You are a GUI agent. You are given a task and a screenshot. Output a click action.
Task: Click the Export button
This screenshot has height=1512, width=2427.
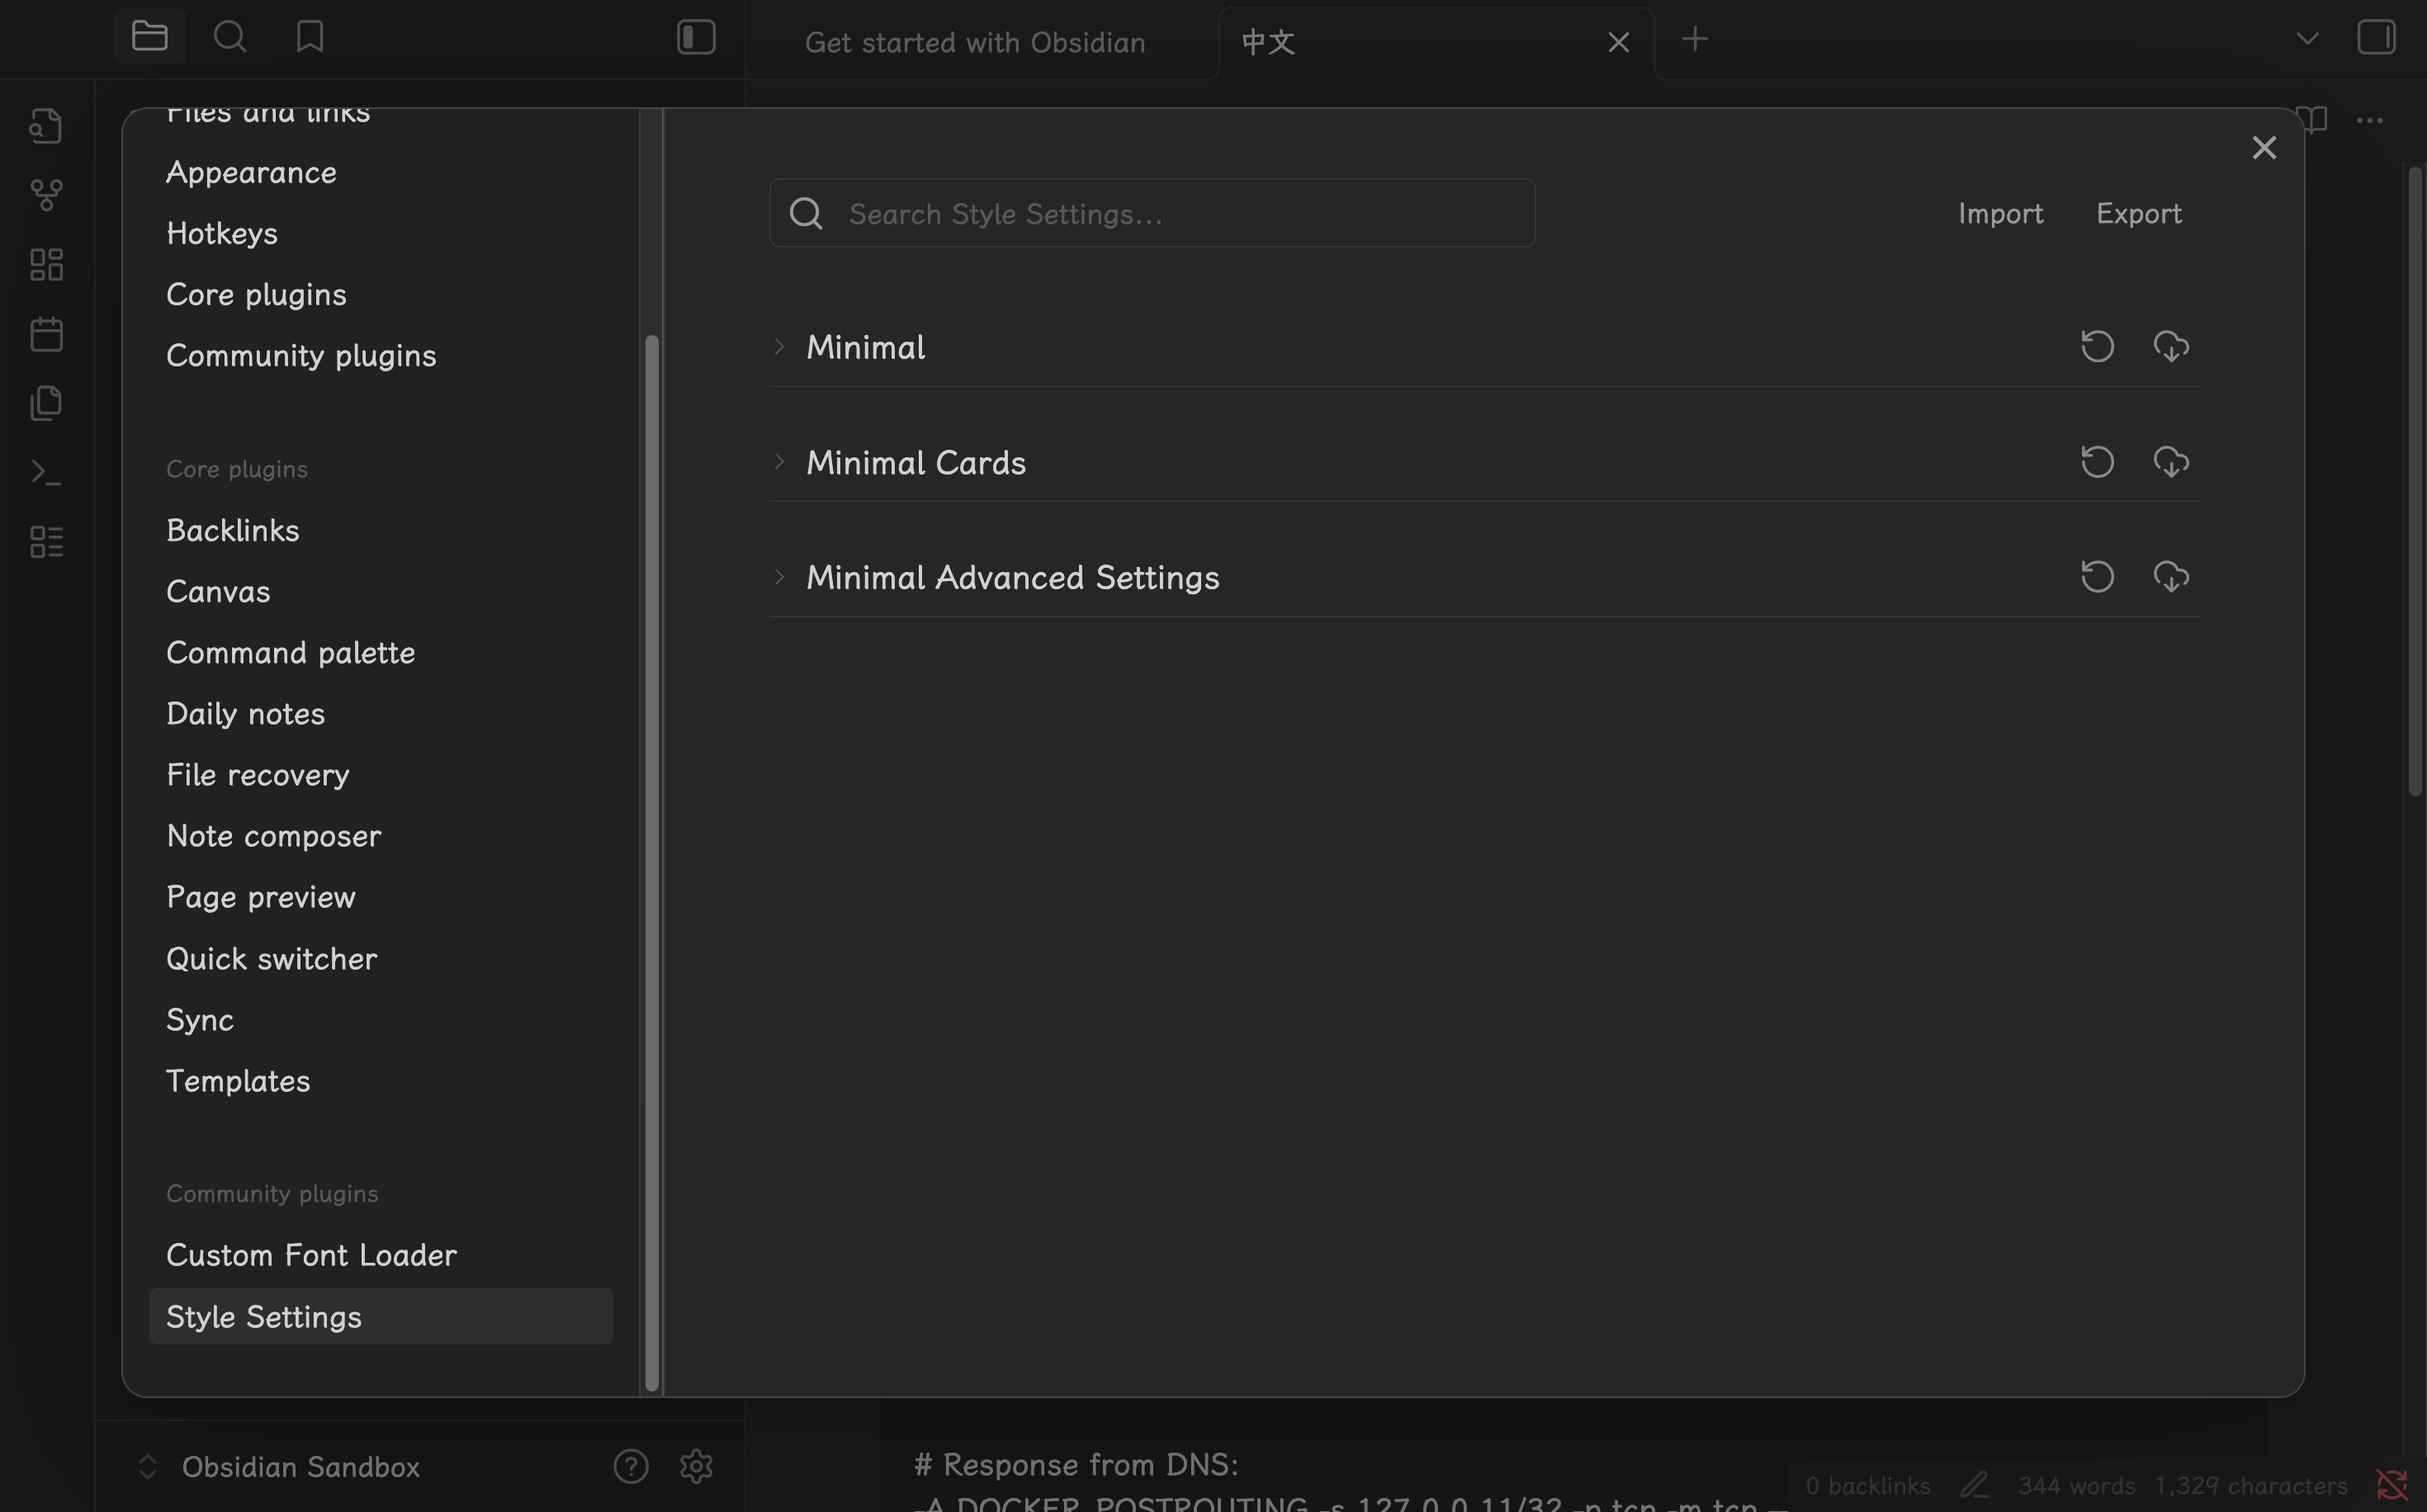tap(2138, 213)
